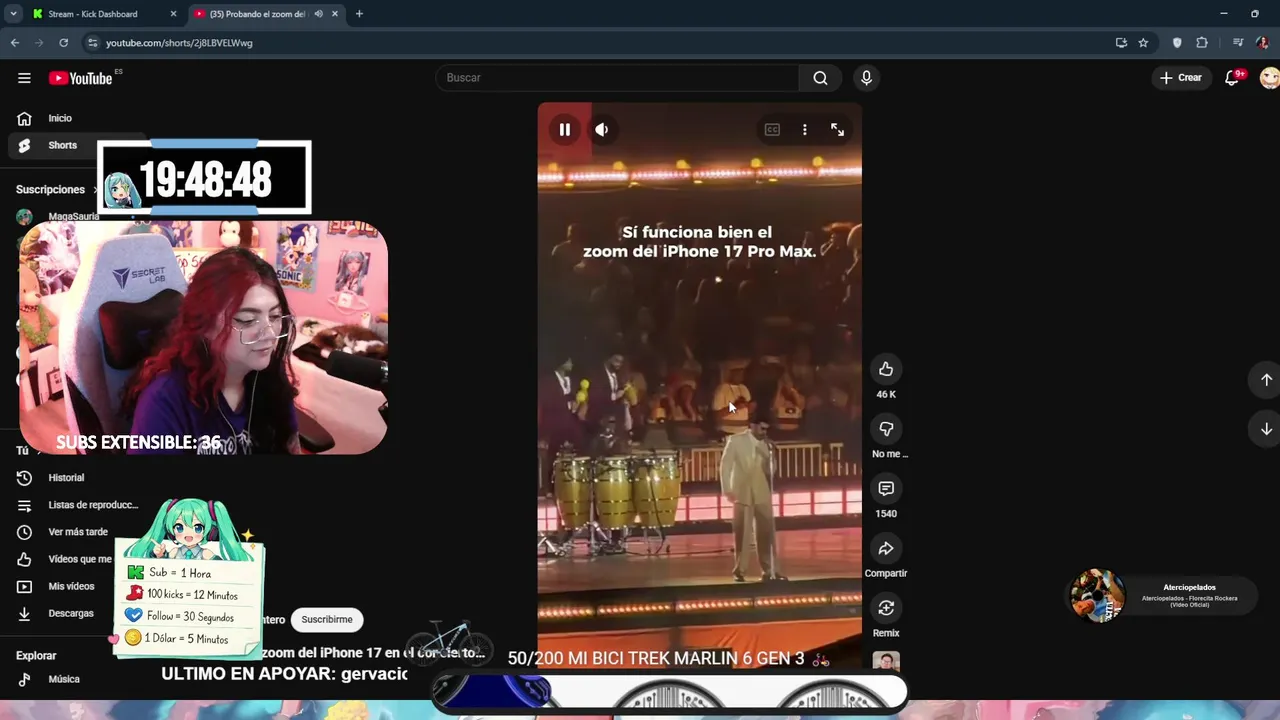Close the Kick Dashboard tab
Image resolution: width=1280 pixels, height=720 pixels.
tap(173, 14)
